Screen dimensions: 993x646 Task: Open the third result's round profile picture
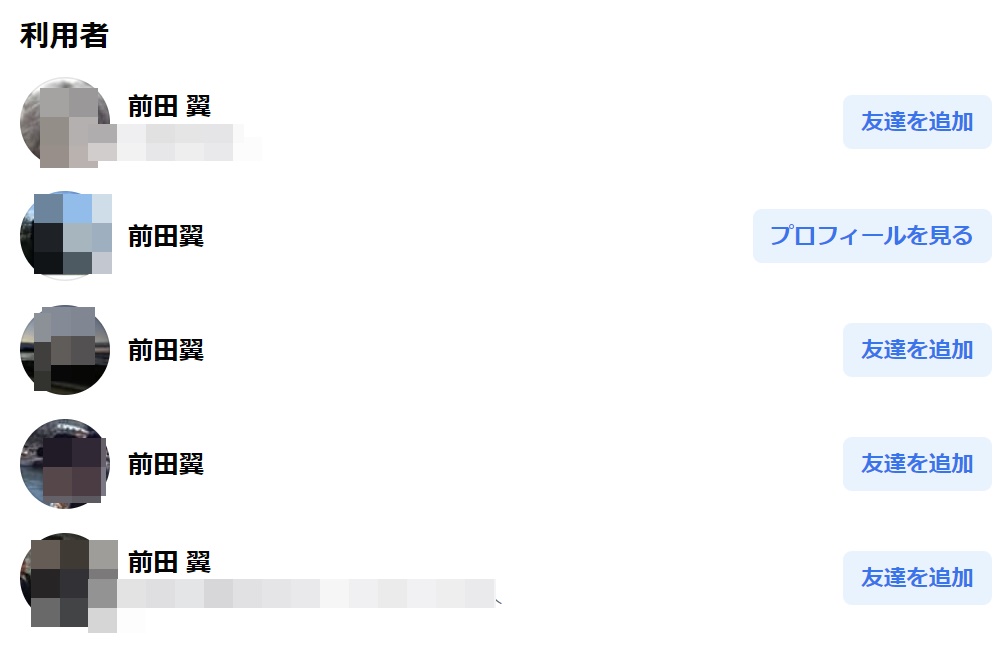[65, 350]
